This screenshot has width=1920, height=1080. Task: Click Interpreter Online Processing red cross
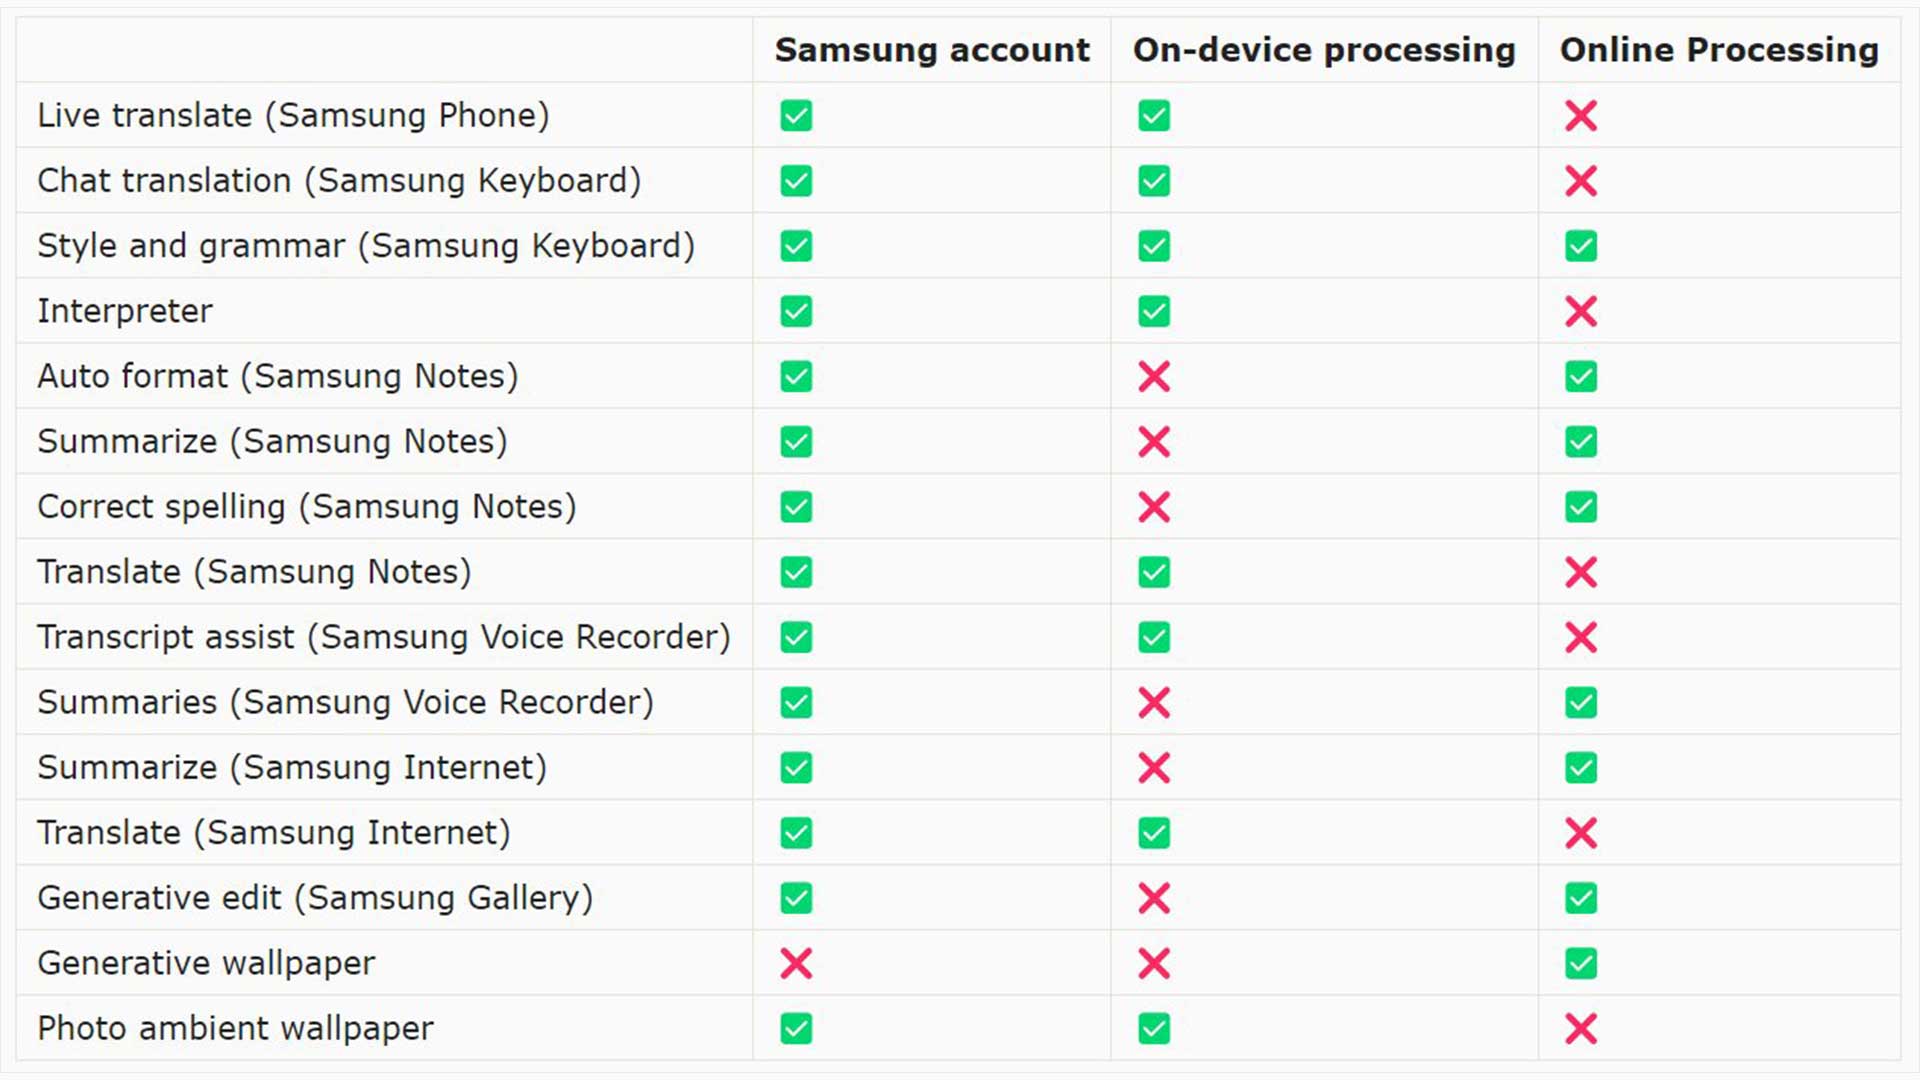1580,311
